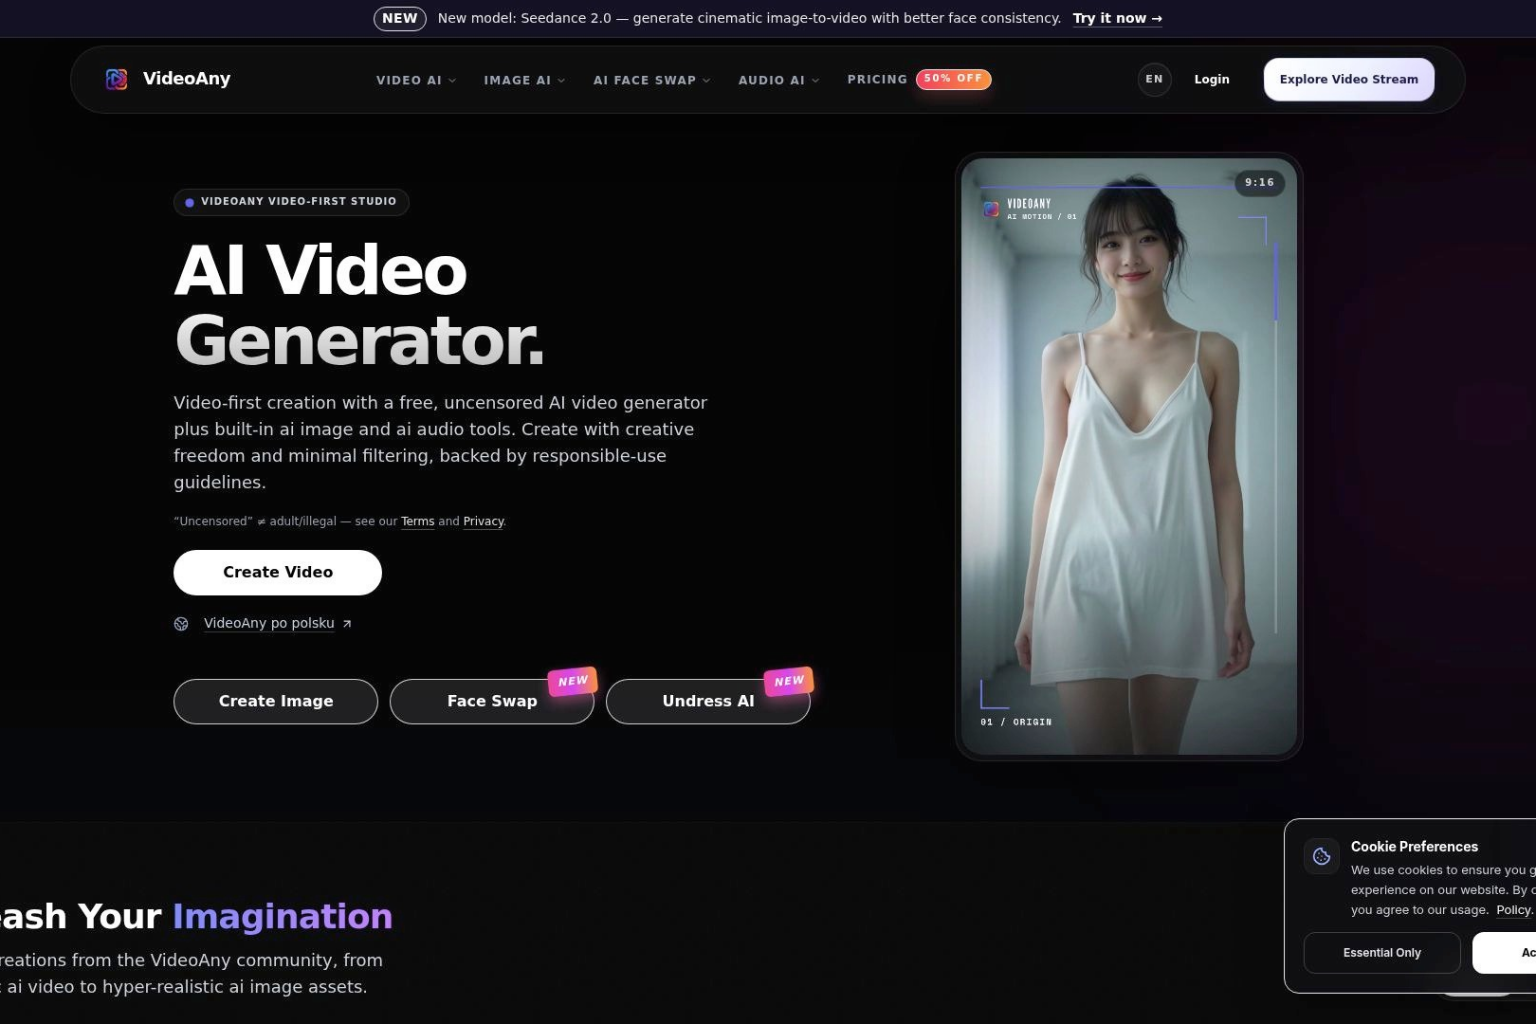The image size is (1536, 1024).
Task: Open the Audio AI dropdown menu
Action: tap(778, 80)
